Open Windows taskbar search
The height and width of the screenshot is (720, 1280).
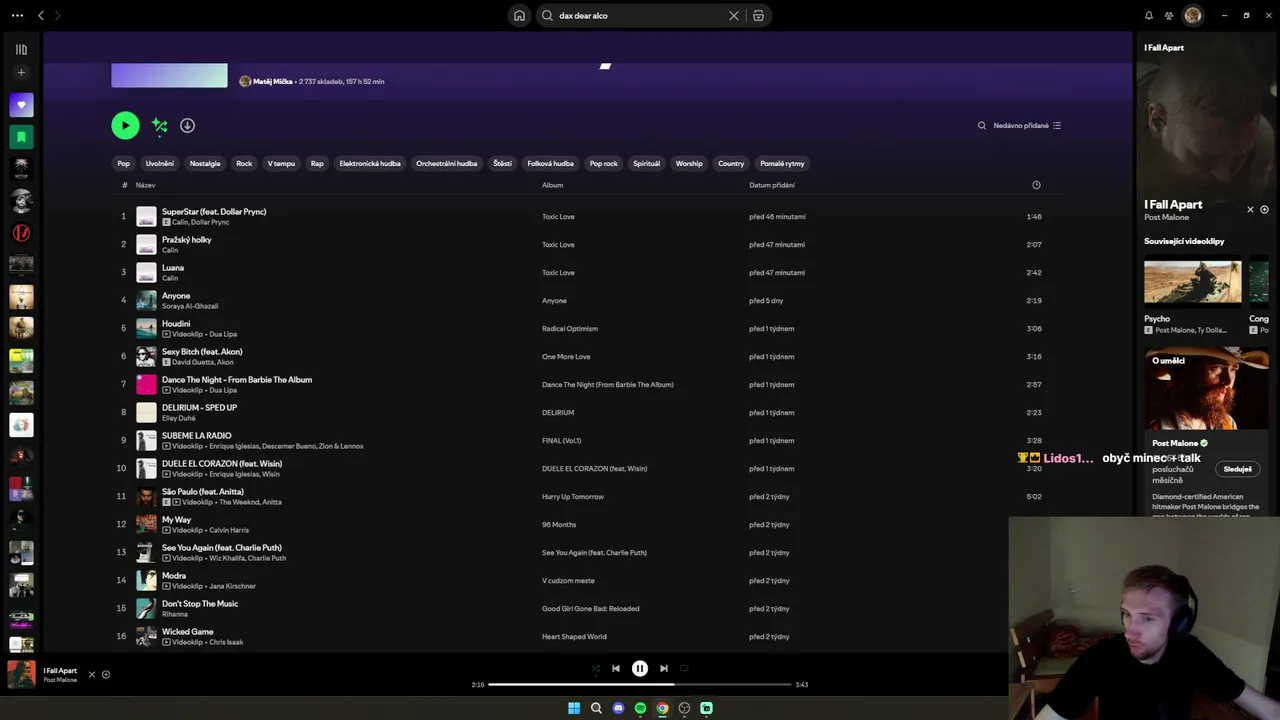(596, 708)
